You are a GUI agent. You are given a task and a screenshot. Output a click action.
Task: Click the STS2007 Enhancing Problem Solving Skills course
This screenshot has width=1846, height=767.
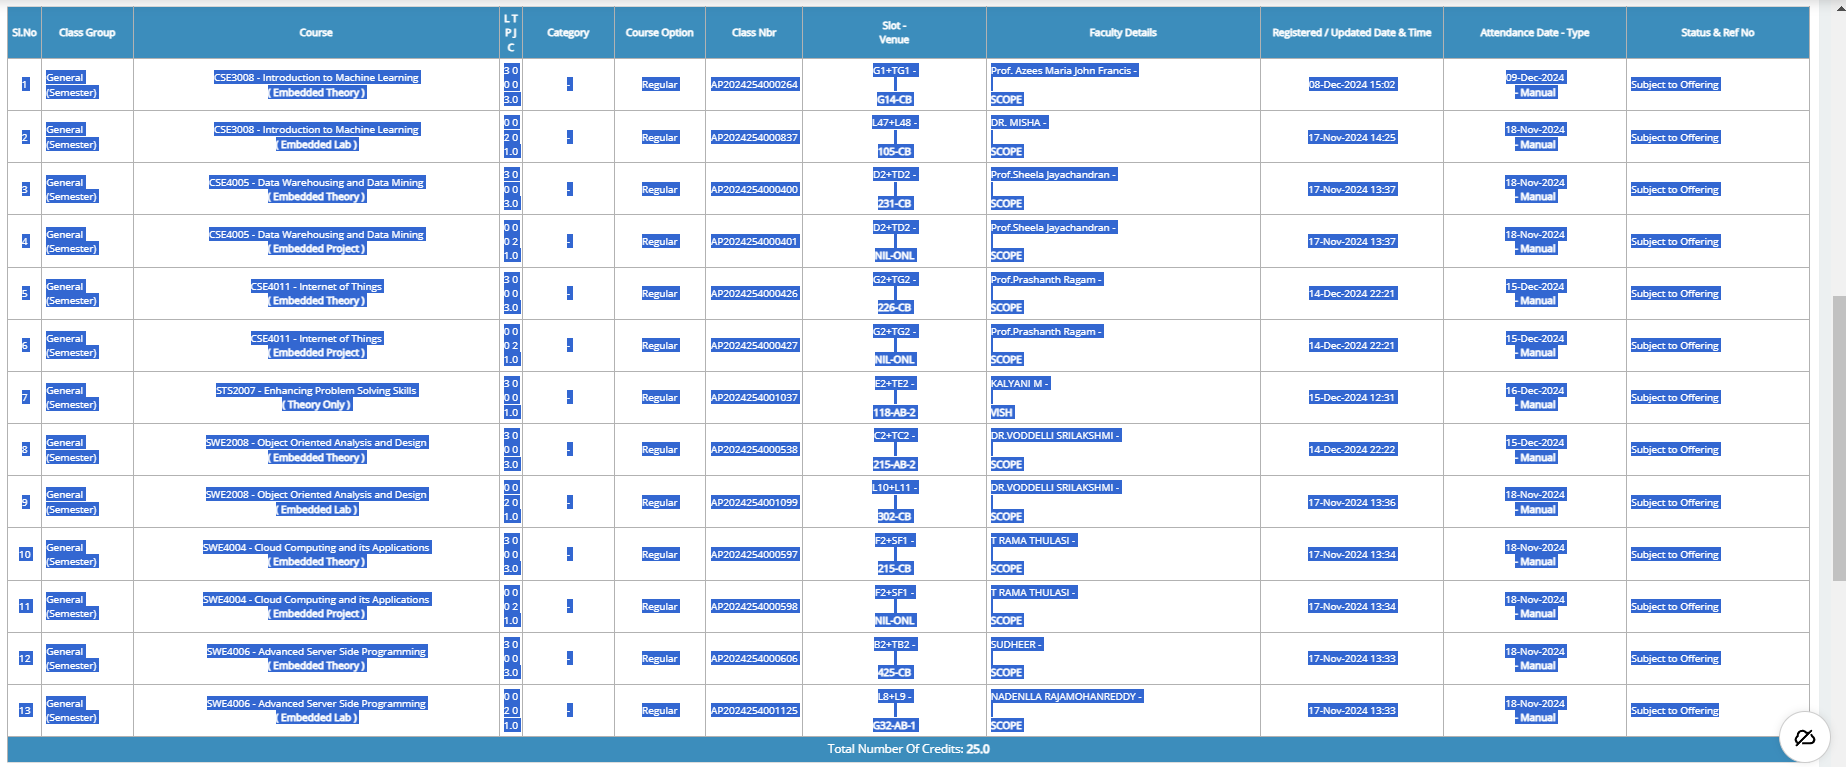tap(316, 391)
